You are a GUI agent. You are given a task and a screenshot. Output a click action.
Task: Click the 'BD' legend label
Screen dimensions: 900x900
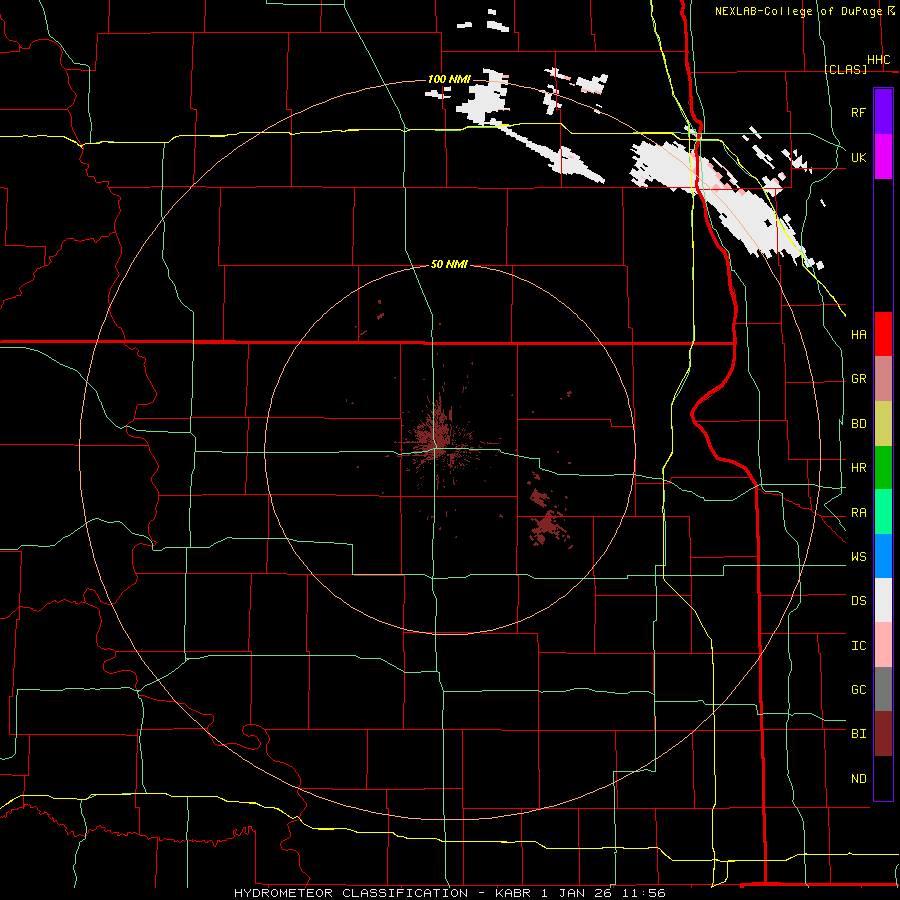point(858,424)
